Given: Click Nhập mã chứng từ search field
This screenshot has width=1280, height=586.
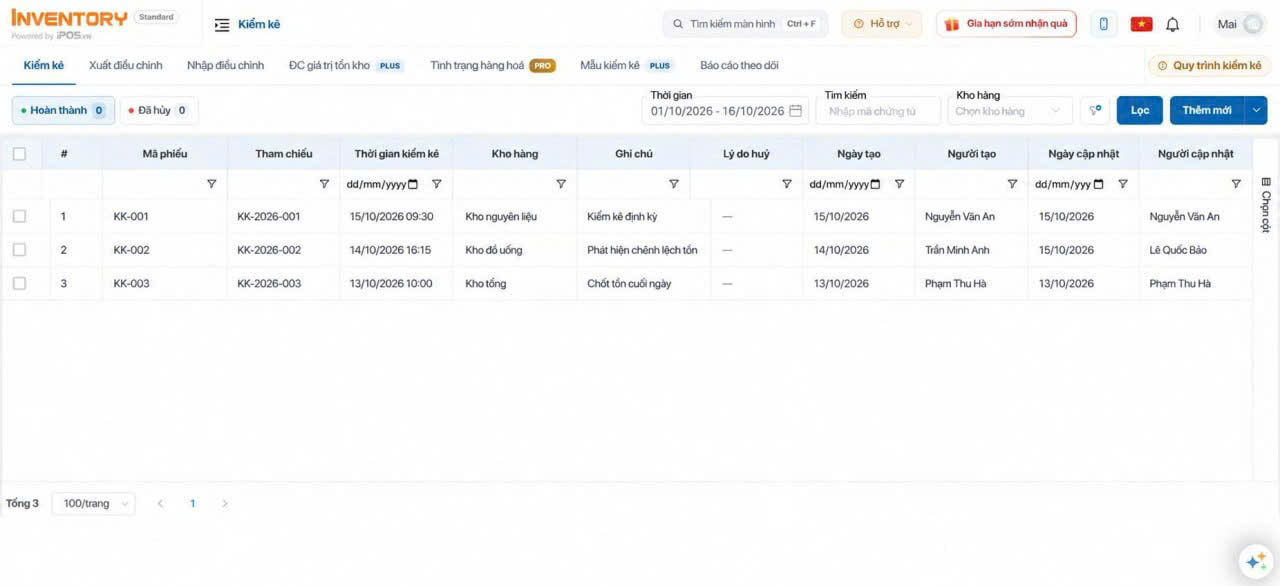Looking at the screenshot, I should tap(878, 111).
